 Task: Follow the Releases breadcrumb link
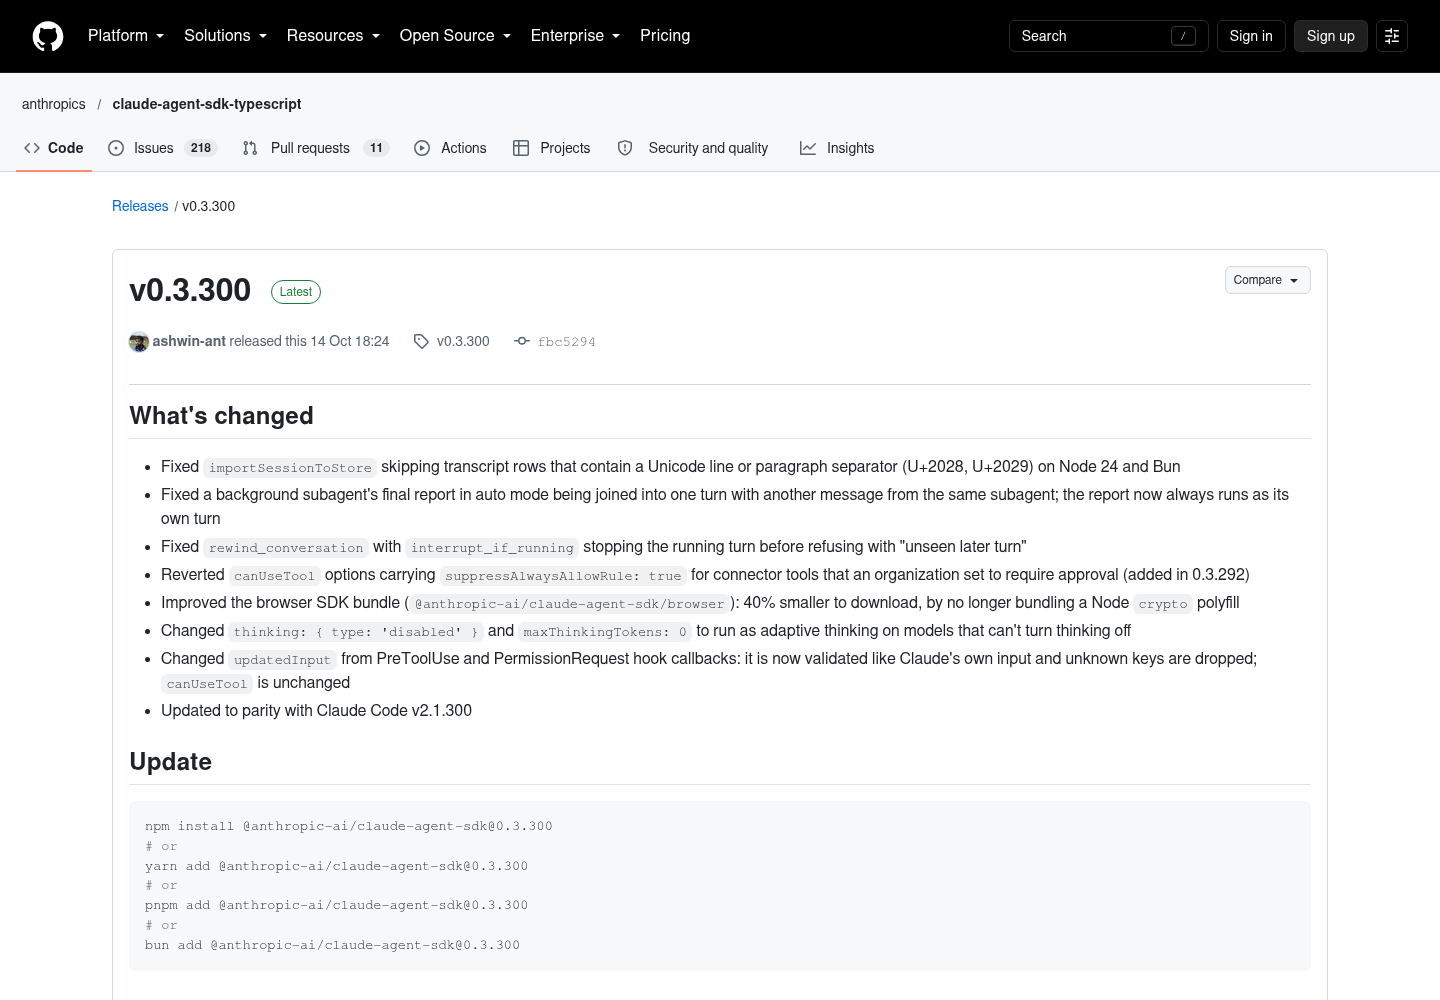[x=140, y=206]
